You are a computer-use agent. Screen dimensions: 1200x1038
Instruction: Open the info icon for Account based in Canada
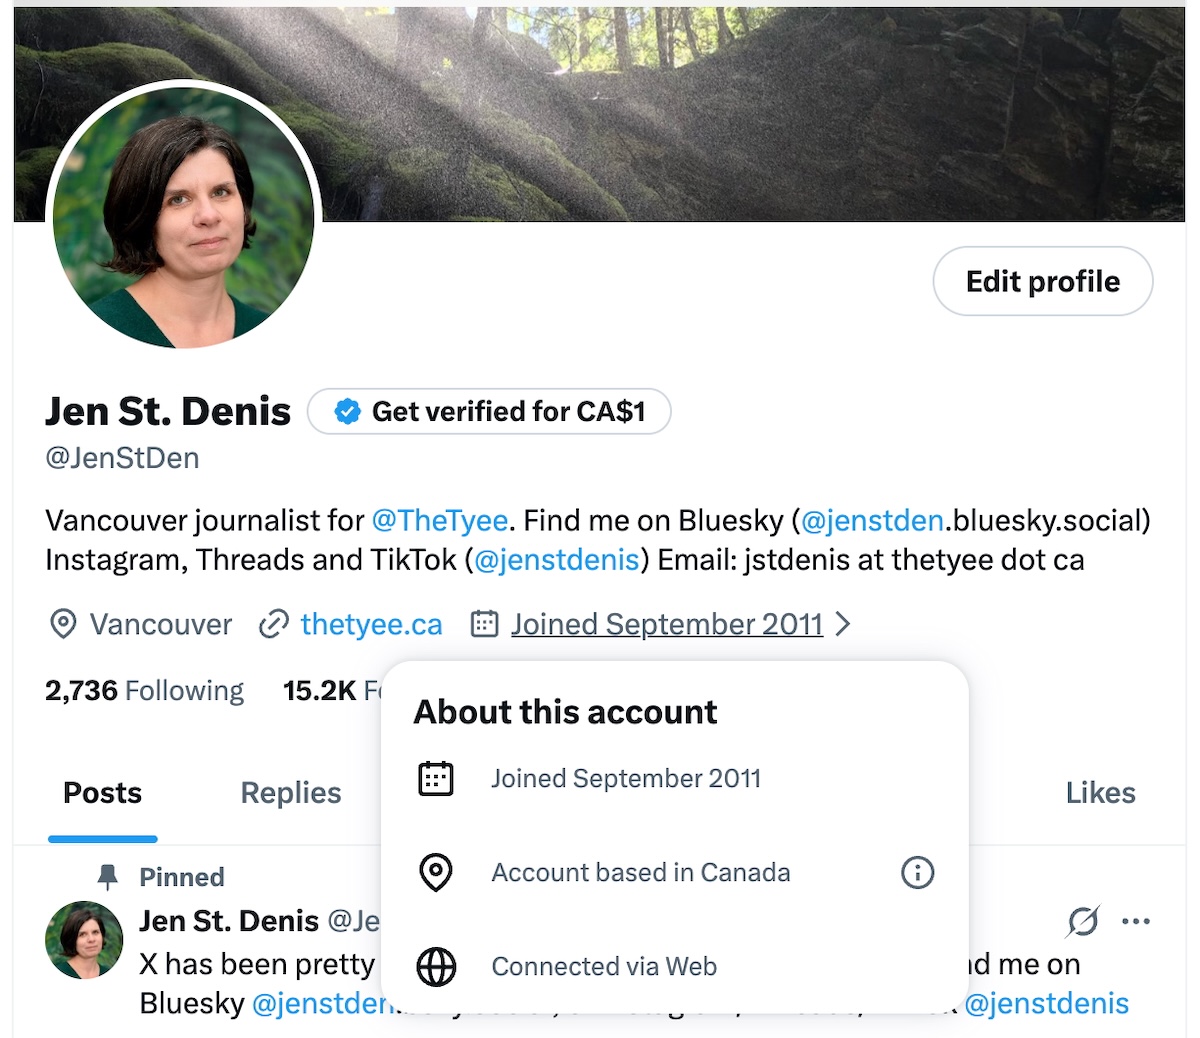point(917,872)
